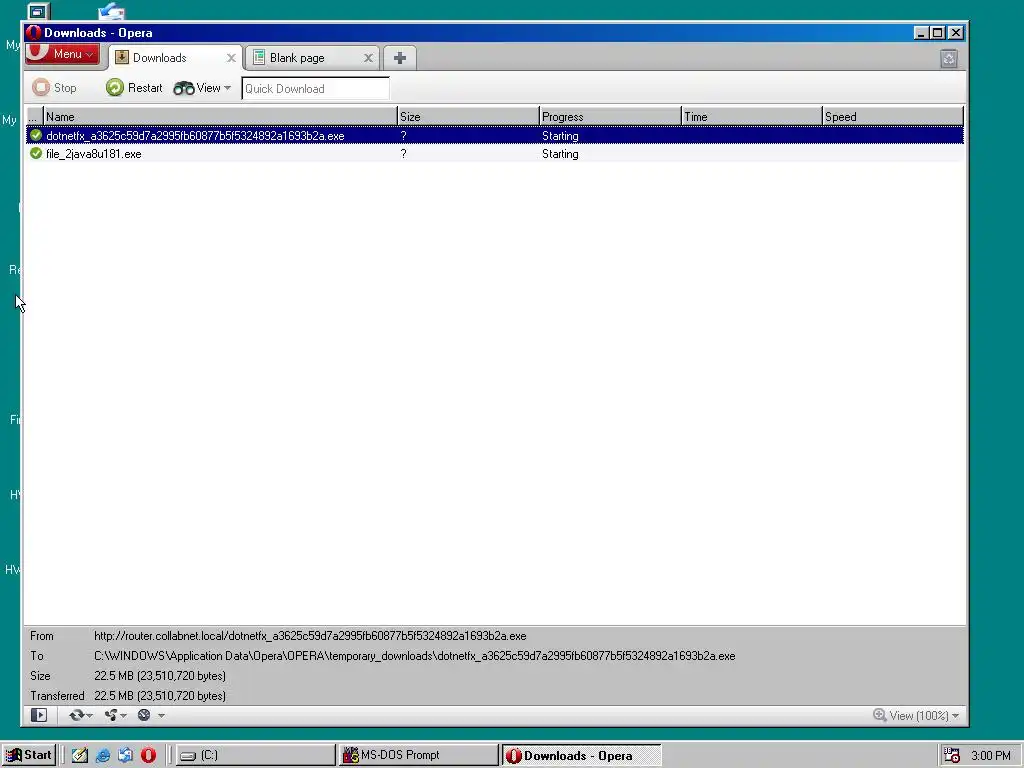This screenshot has width=1024, height=768.
Task: Click the Restart download button
Action: pyautogui.click(x=135, y=88)
